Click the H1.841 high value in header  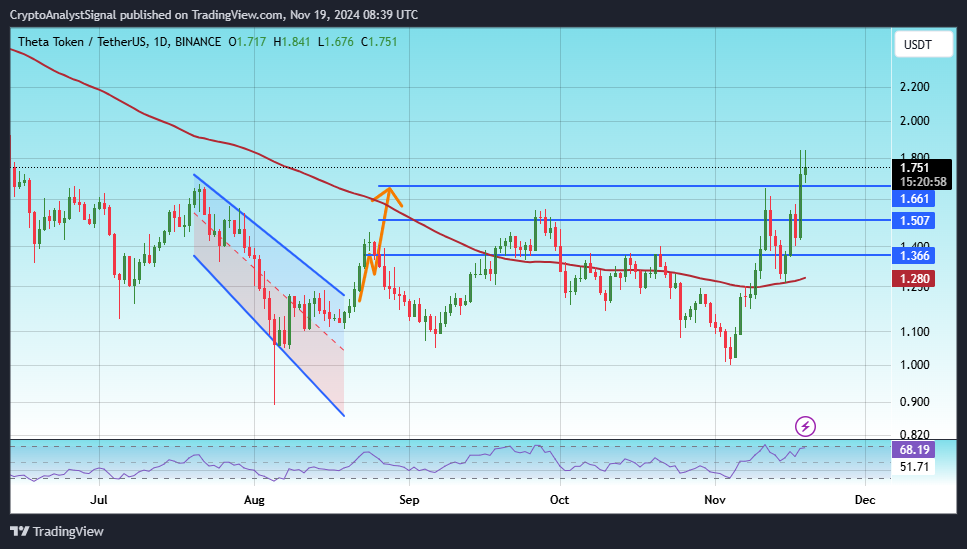[292, 42]
